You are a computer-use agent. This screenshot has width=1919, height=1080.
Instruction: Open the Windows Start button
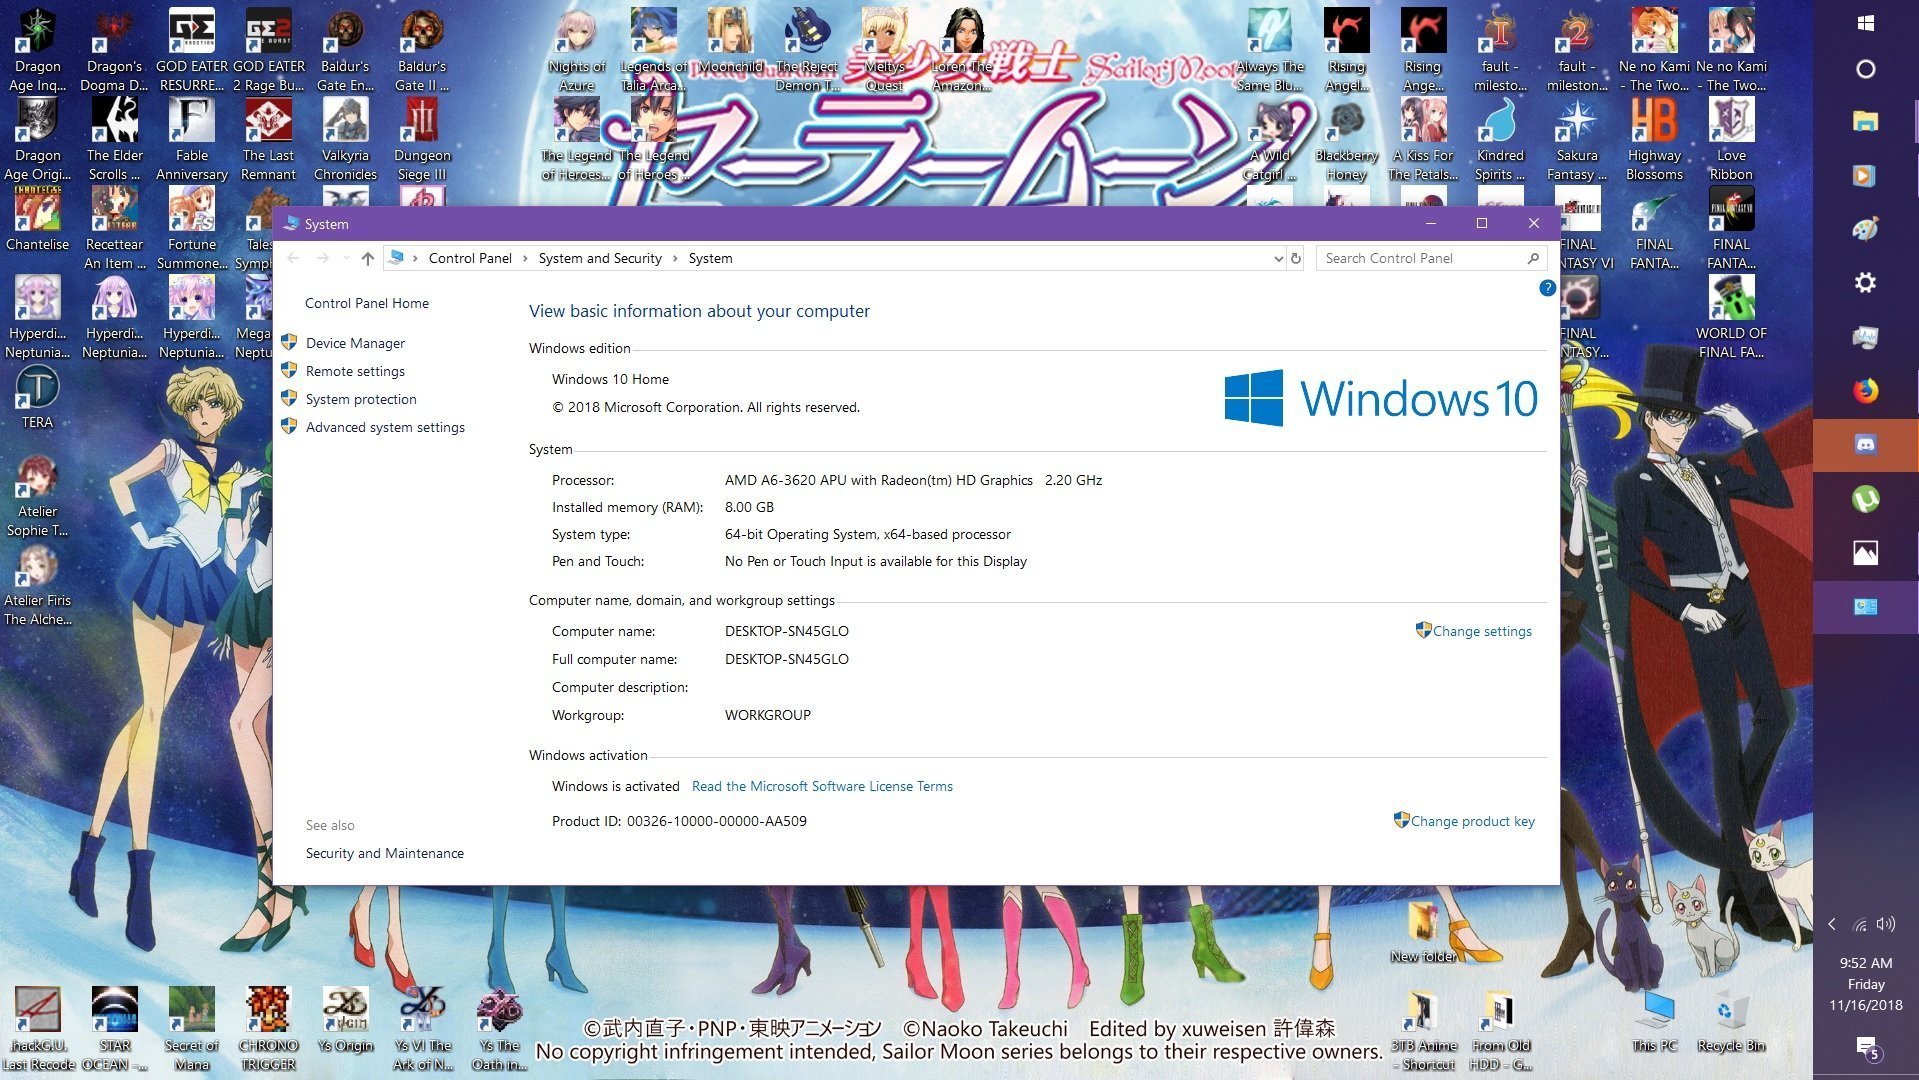coord(1865,23)
